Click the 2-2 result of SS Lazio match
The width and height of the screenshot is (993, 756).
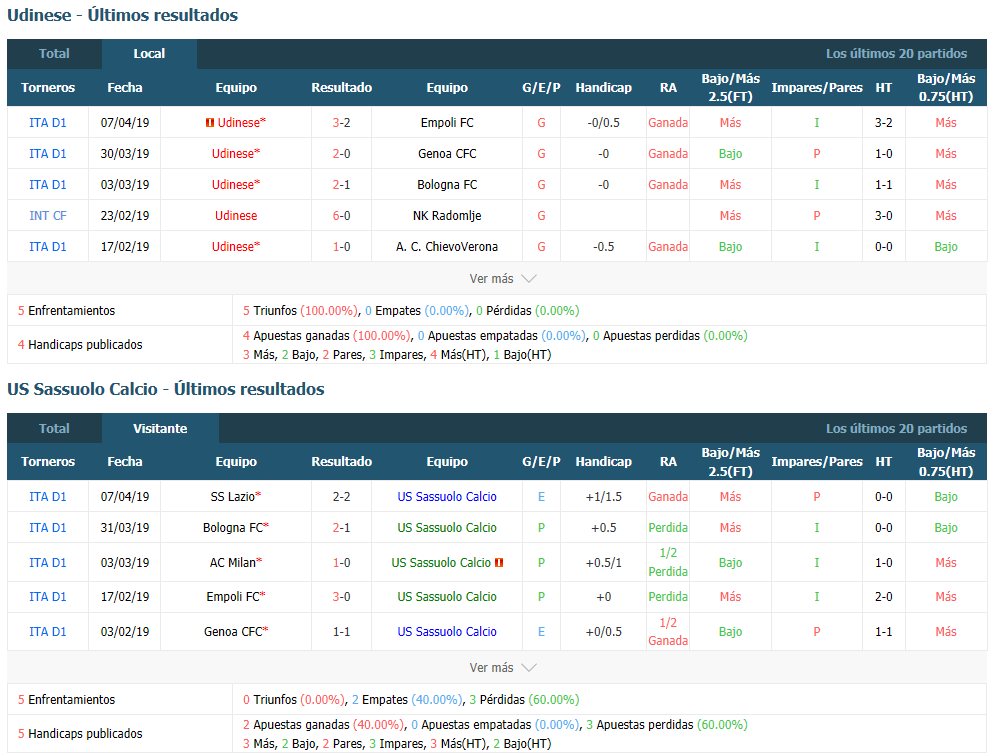(341, 497)
